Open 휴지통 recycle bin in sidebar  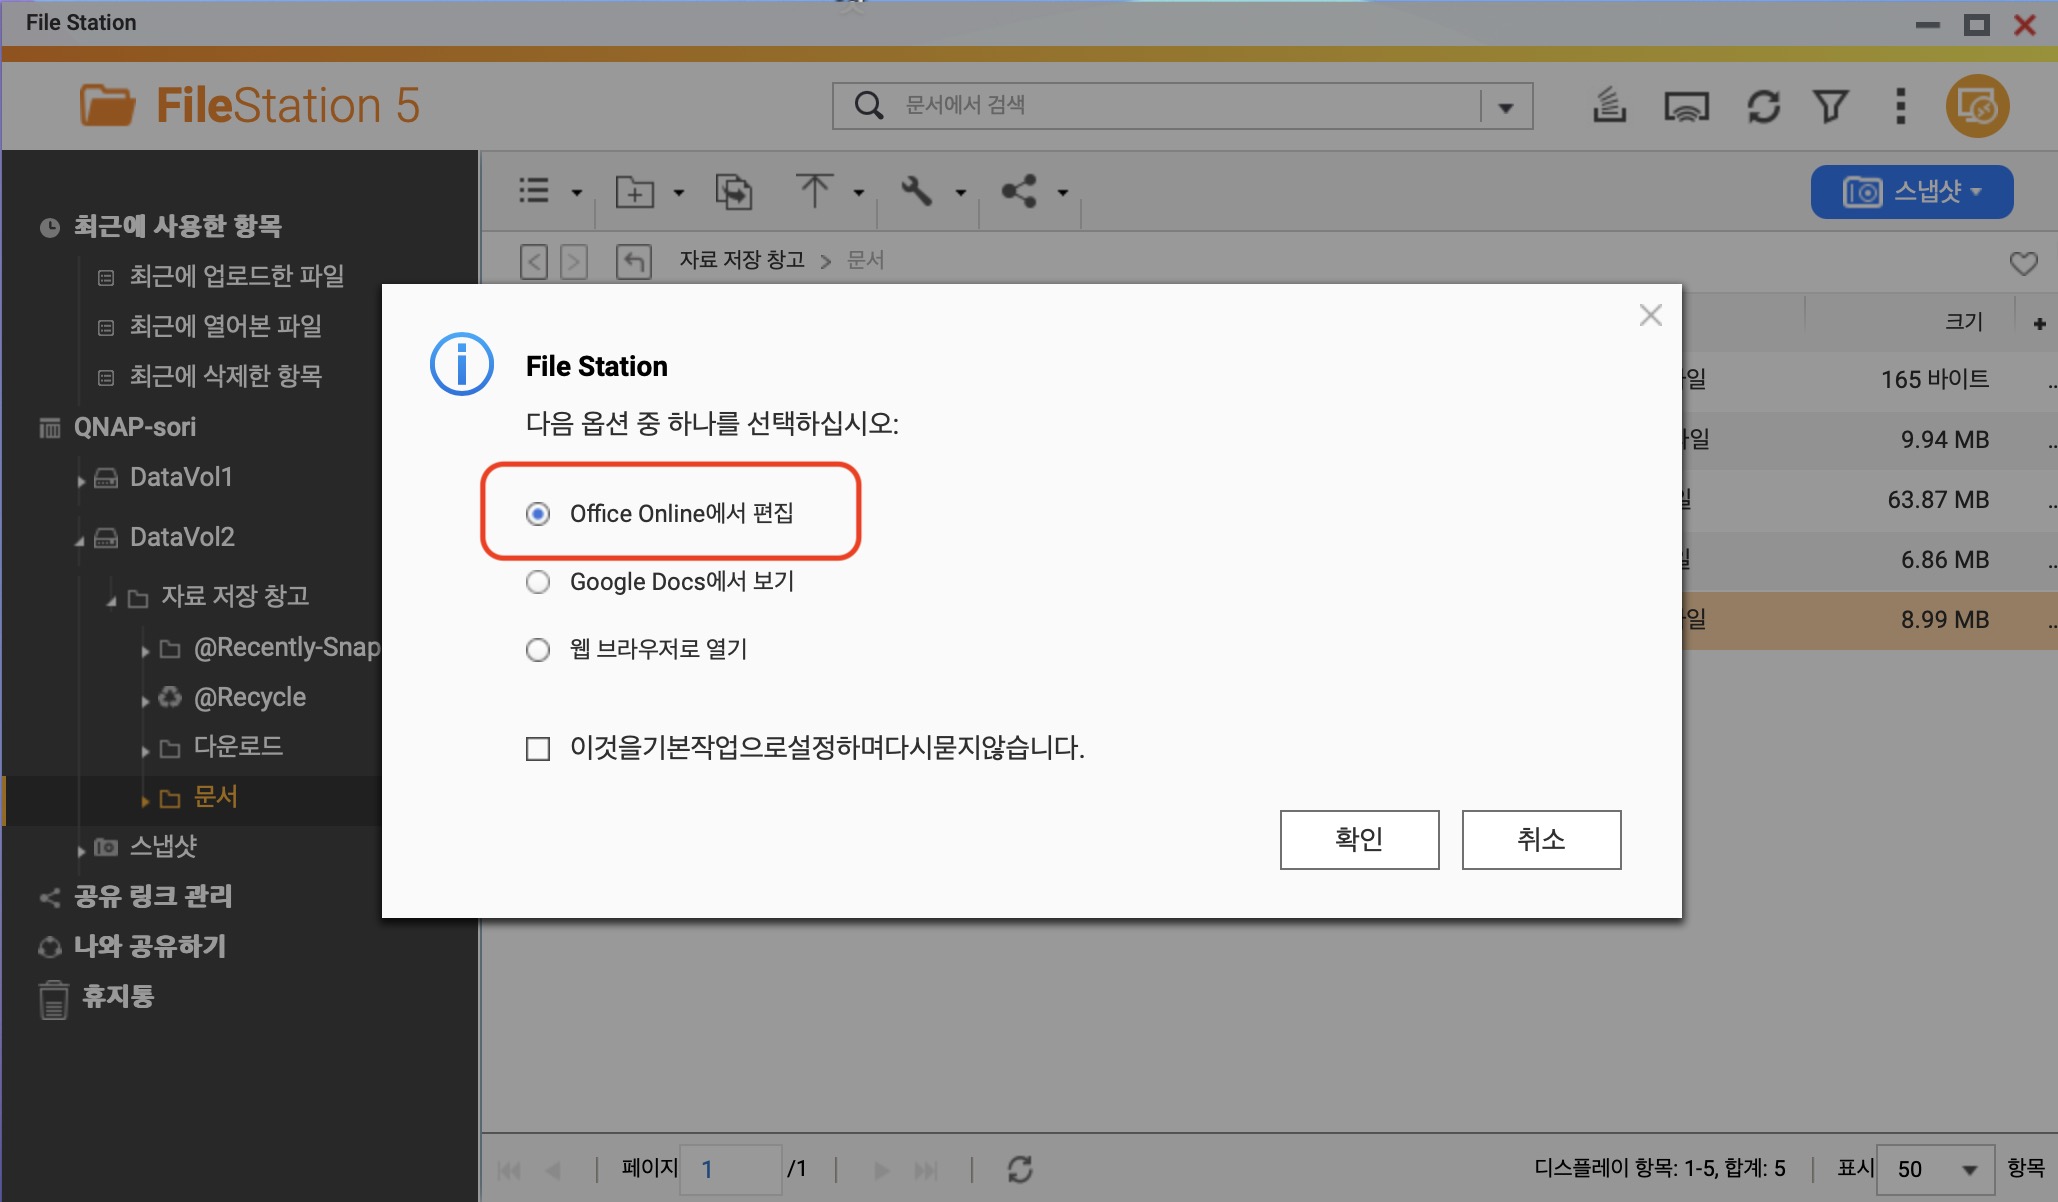click(118, 996)
